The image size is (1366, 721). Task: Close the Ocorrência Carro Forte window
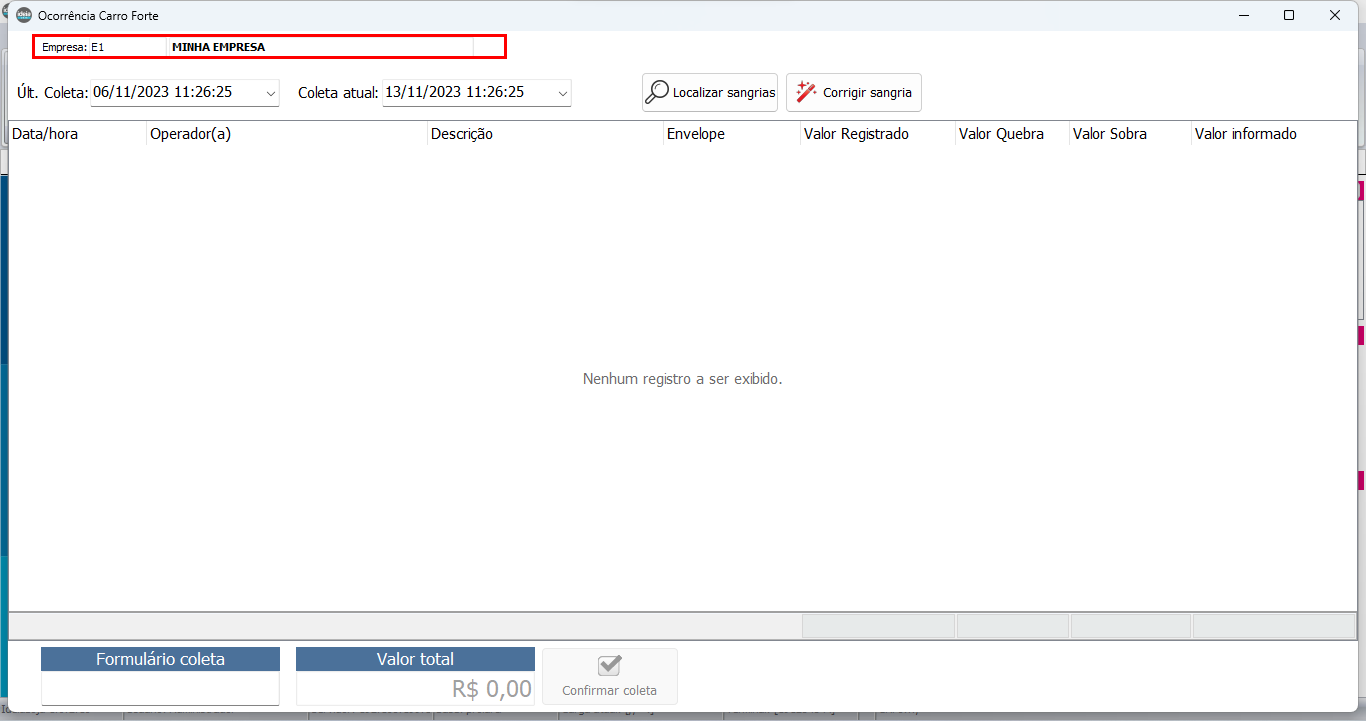click(1335, 15)
